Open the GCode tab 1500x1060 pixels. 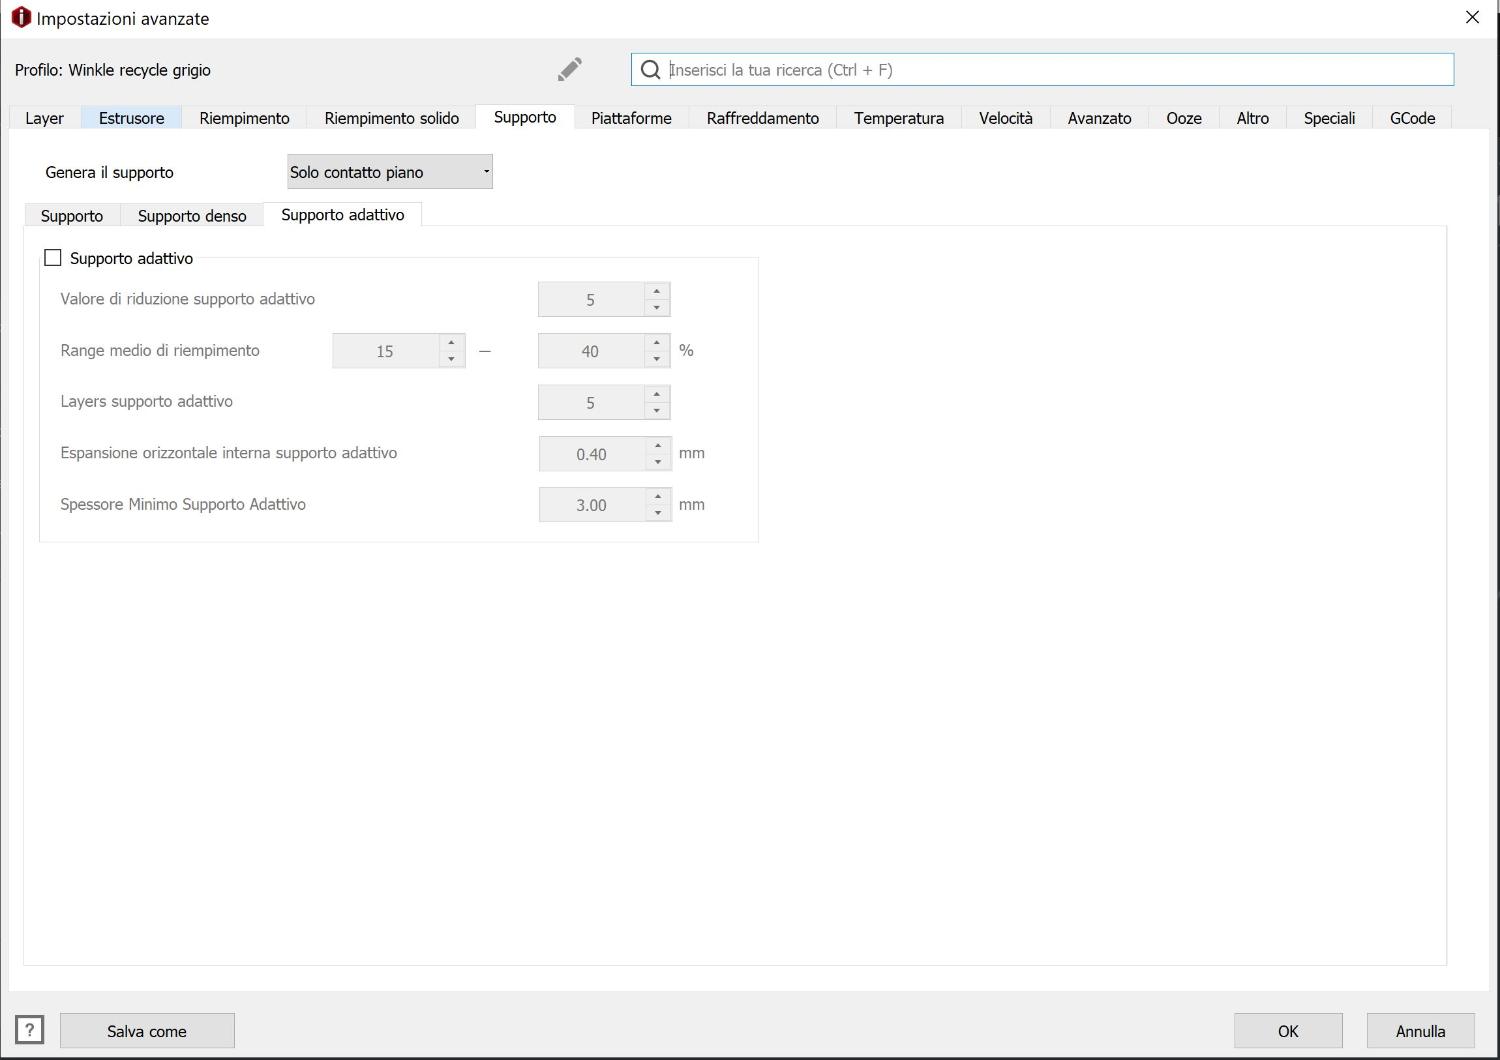pyautogui.click(x=1412, y=118)
